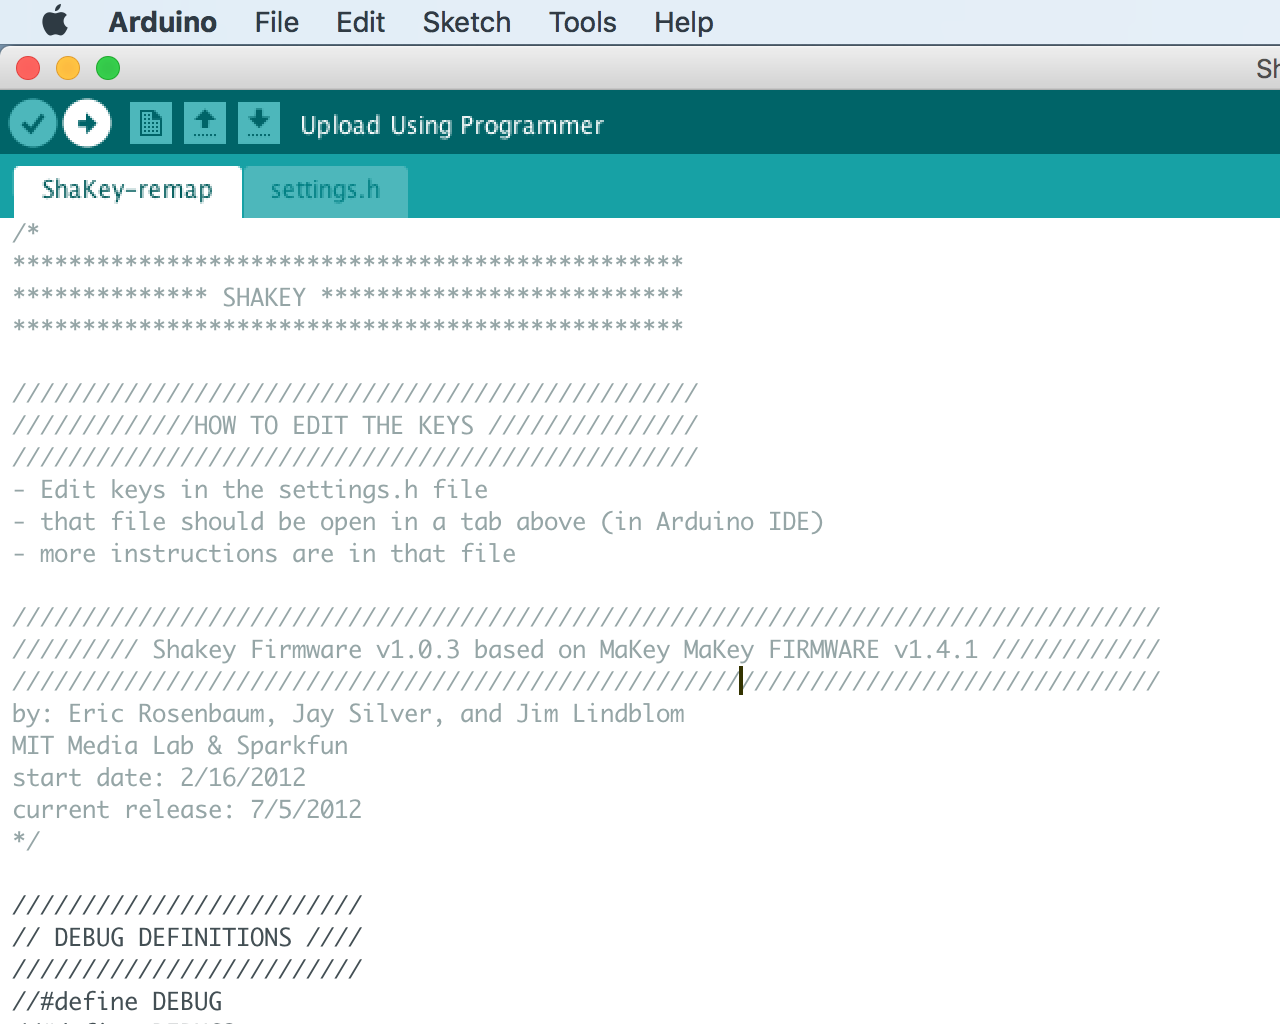The width and height of the screenshot is (1280, 1024).
Task: Click the 'DEBUG DEFINITIONS' comment line
Action: (x=187, y=938)
